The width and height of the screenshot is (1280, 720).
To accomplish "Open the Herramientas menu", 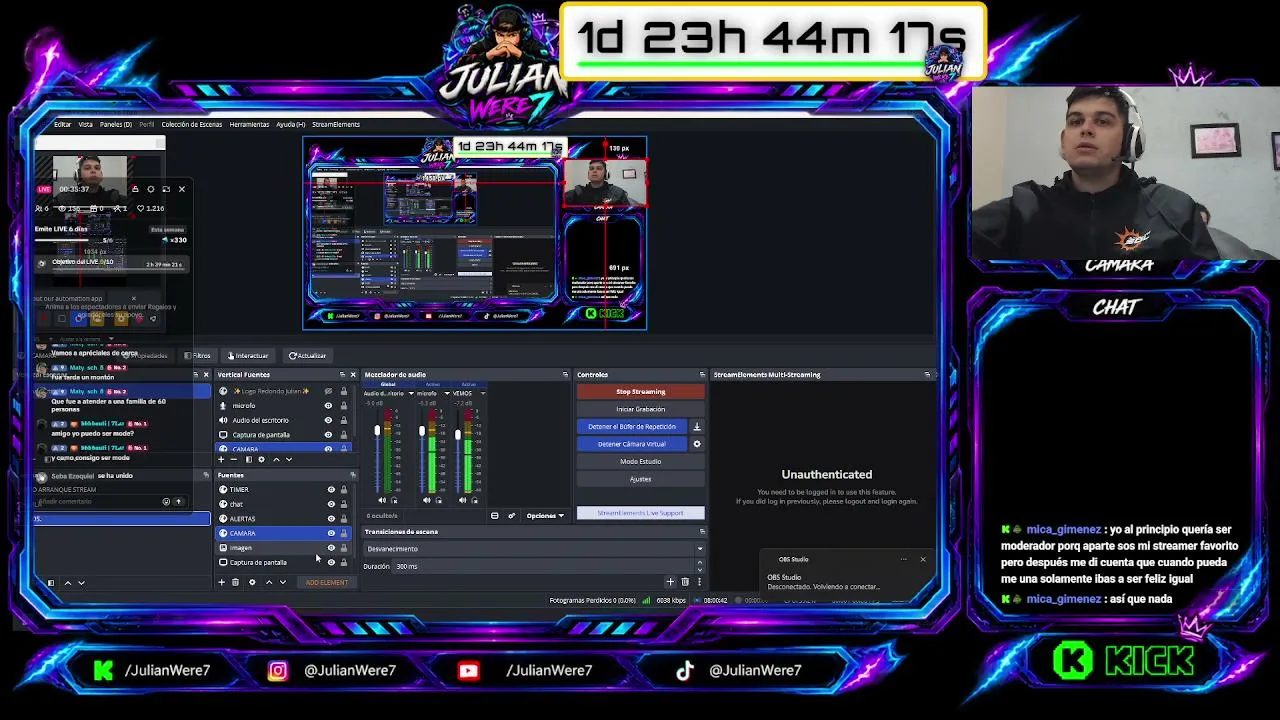I will pyautogui.click(x=249, y=124).
